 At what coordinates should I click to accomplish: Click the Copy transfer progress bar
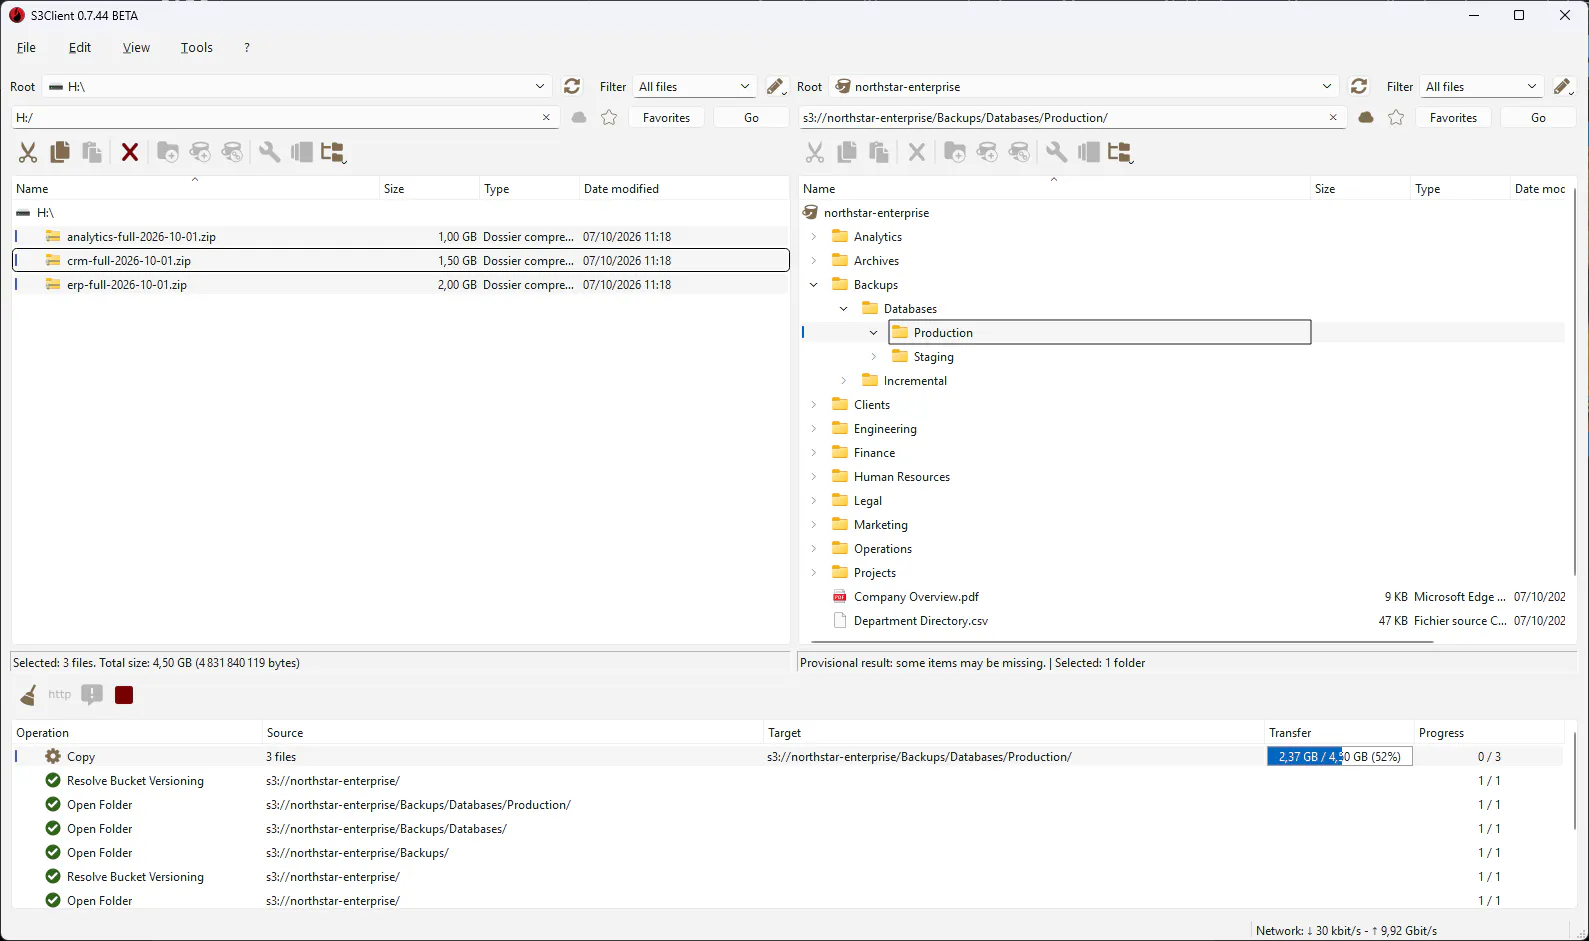pos(1339,757)
